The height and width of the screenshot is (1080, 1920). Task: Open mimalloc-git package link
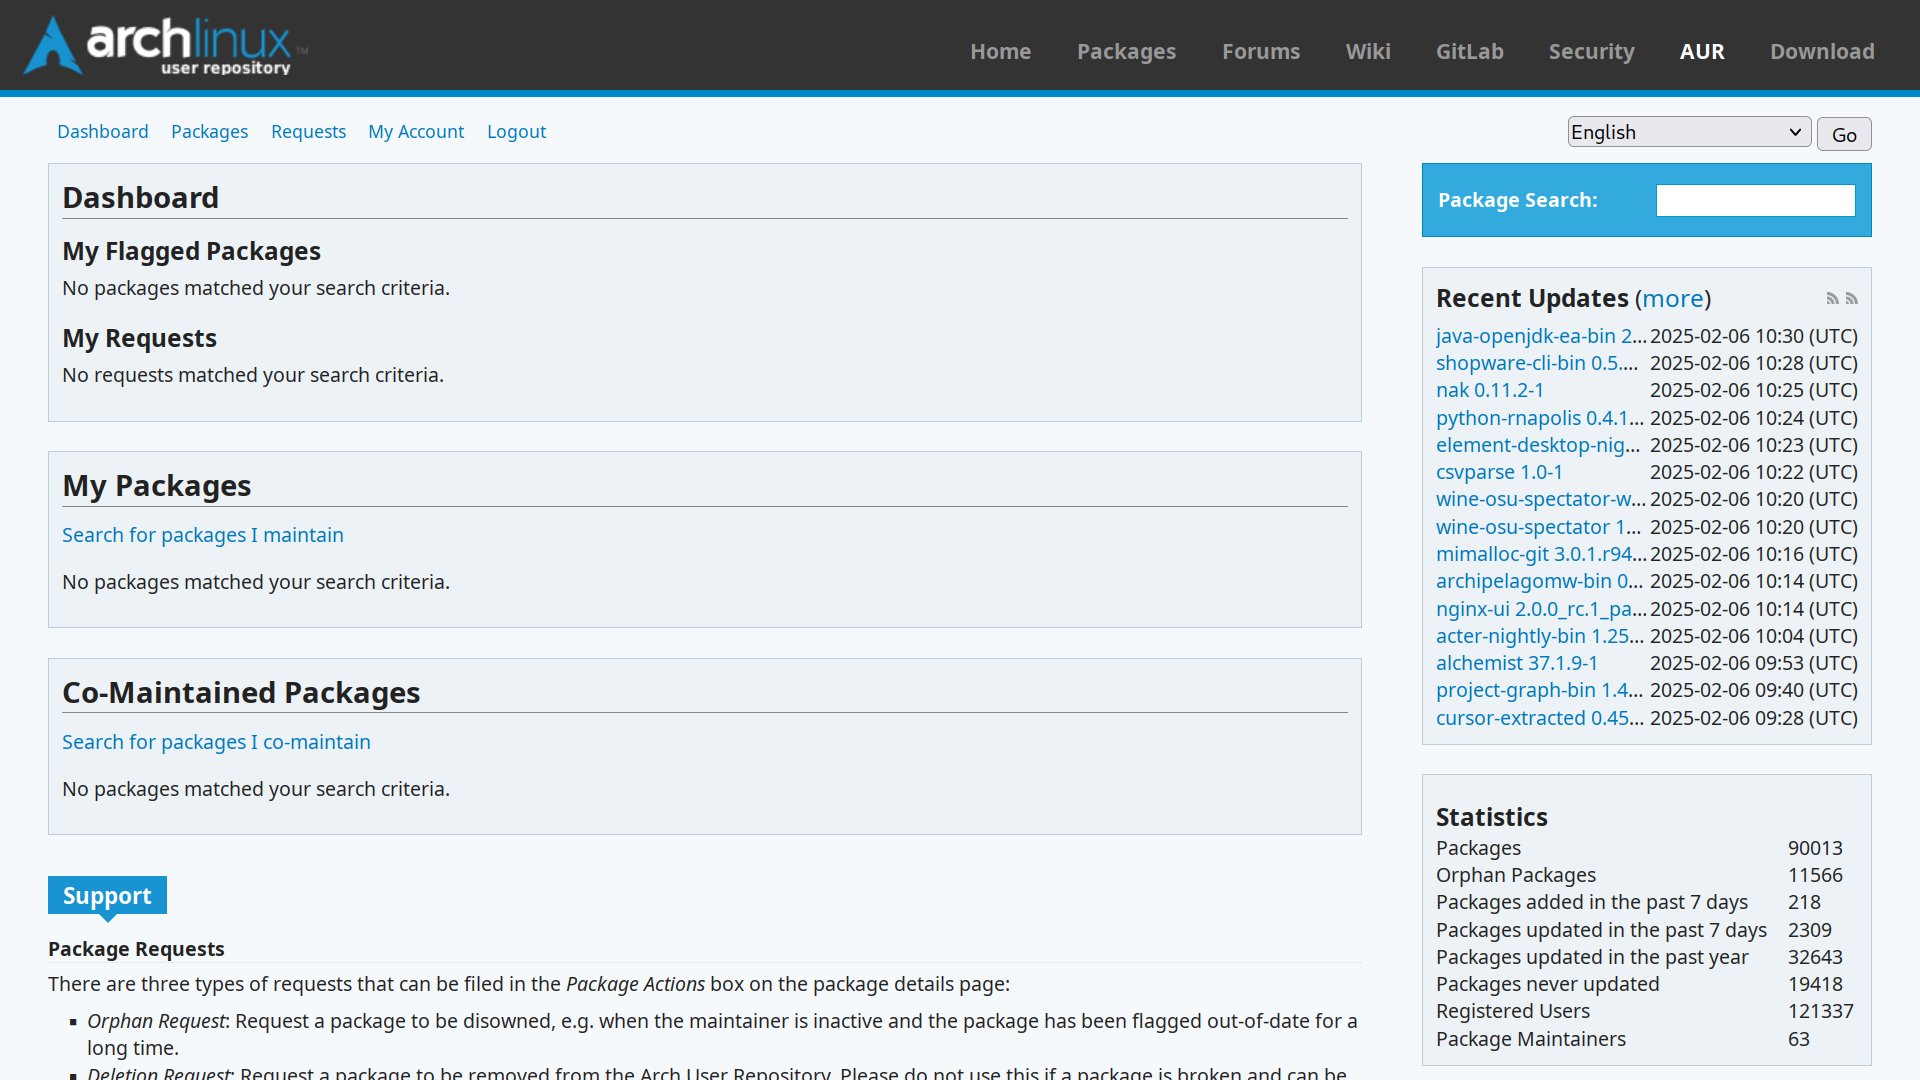coord(1540,554)
